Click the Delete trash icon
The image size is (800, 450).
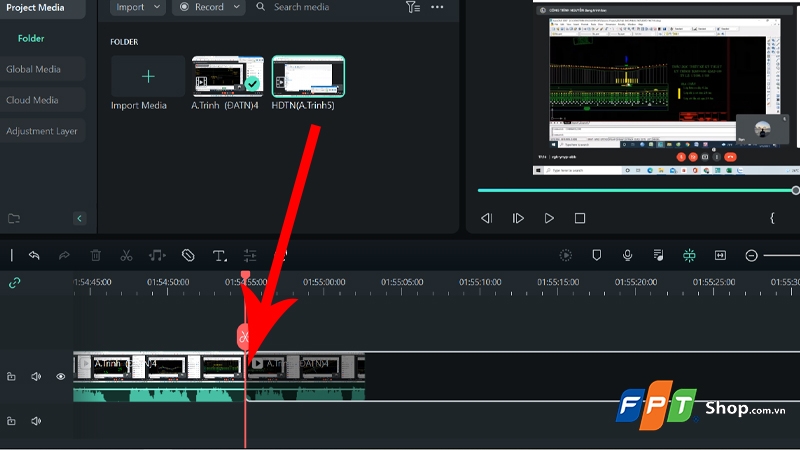[95, 256]
